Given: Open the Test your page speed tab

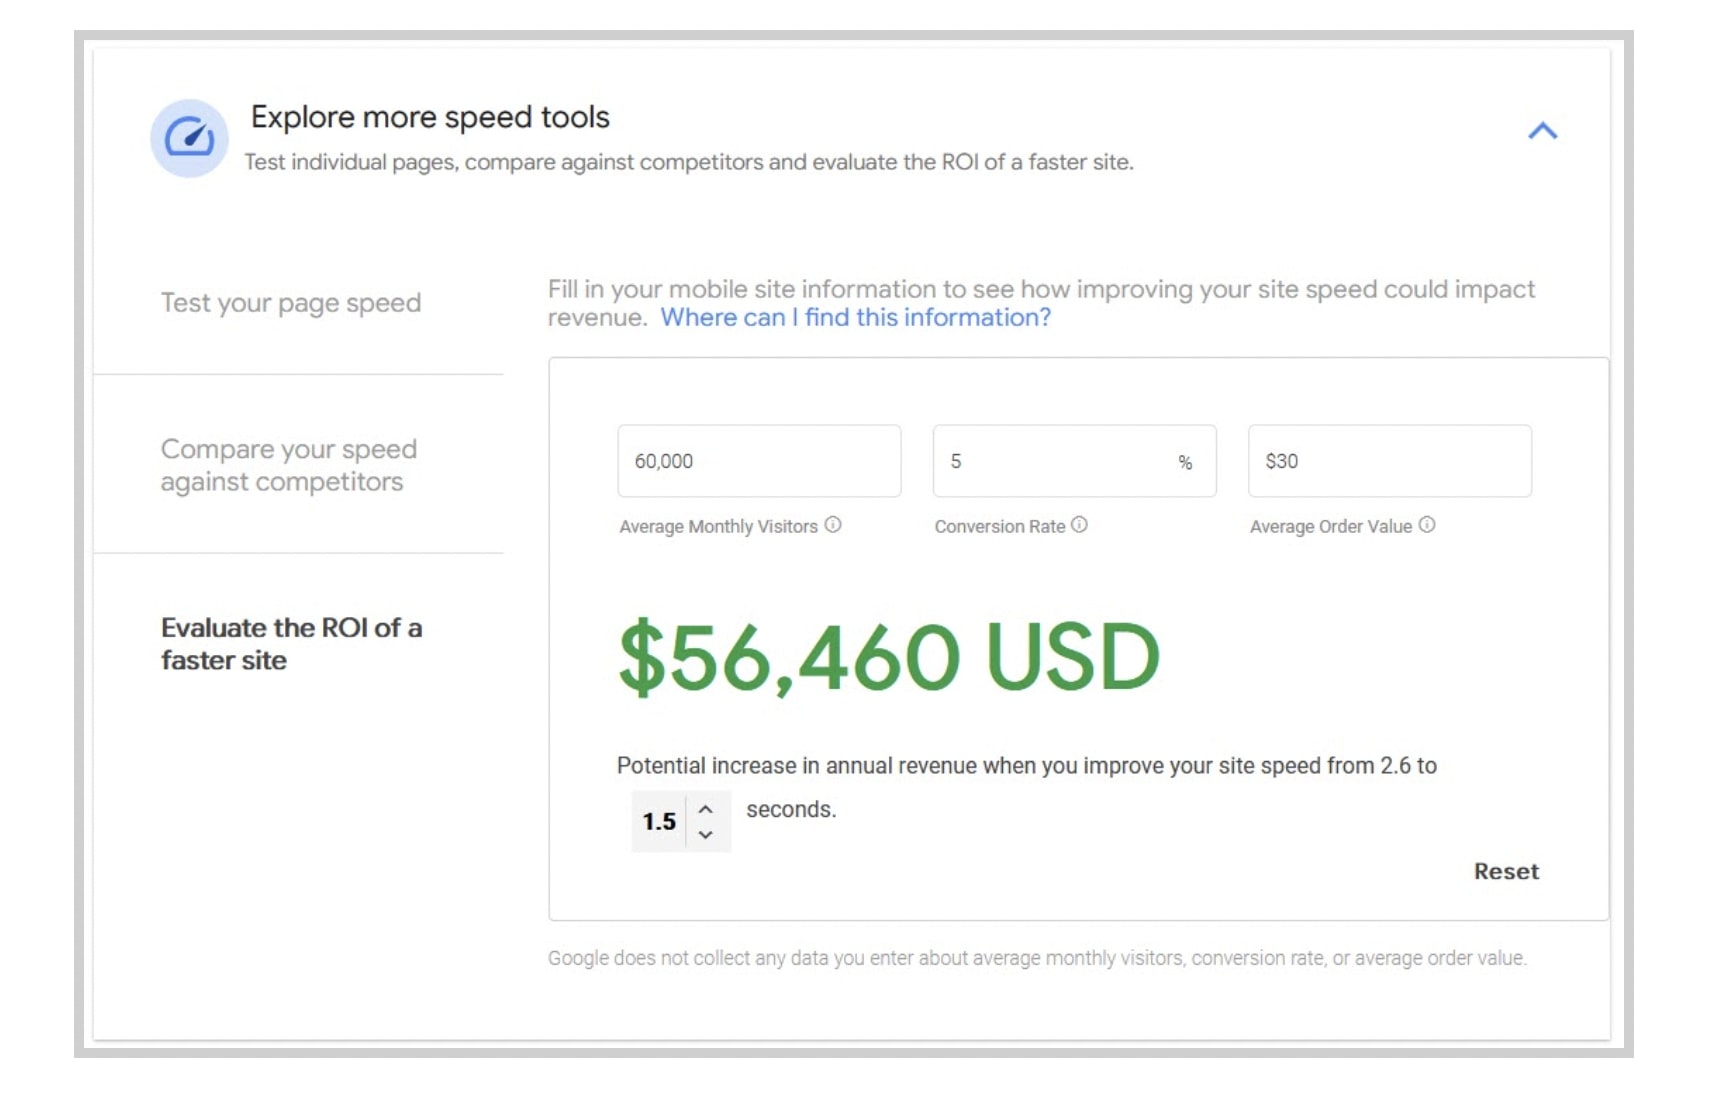Looking at the screenshot, I should [x=291, y=302].
